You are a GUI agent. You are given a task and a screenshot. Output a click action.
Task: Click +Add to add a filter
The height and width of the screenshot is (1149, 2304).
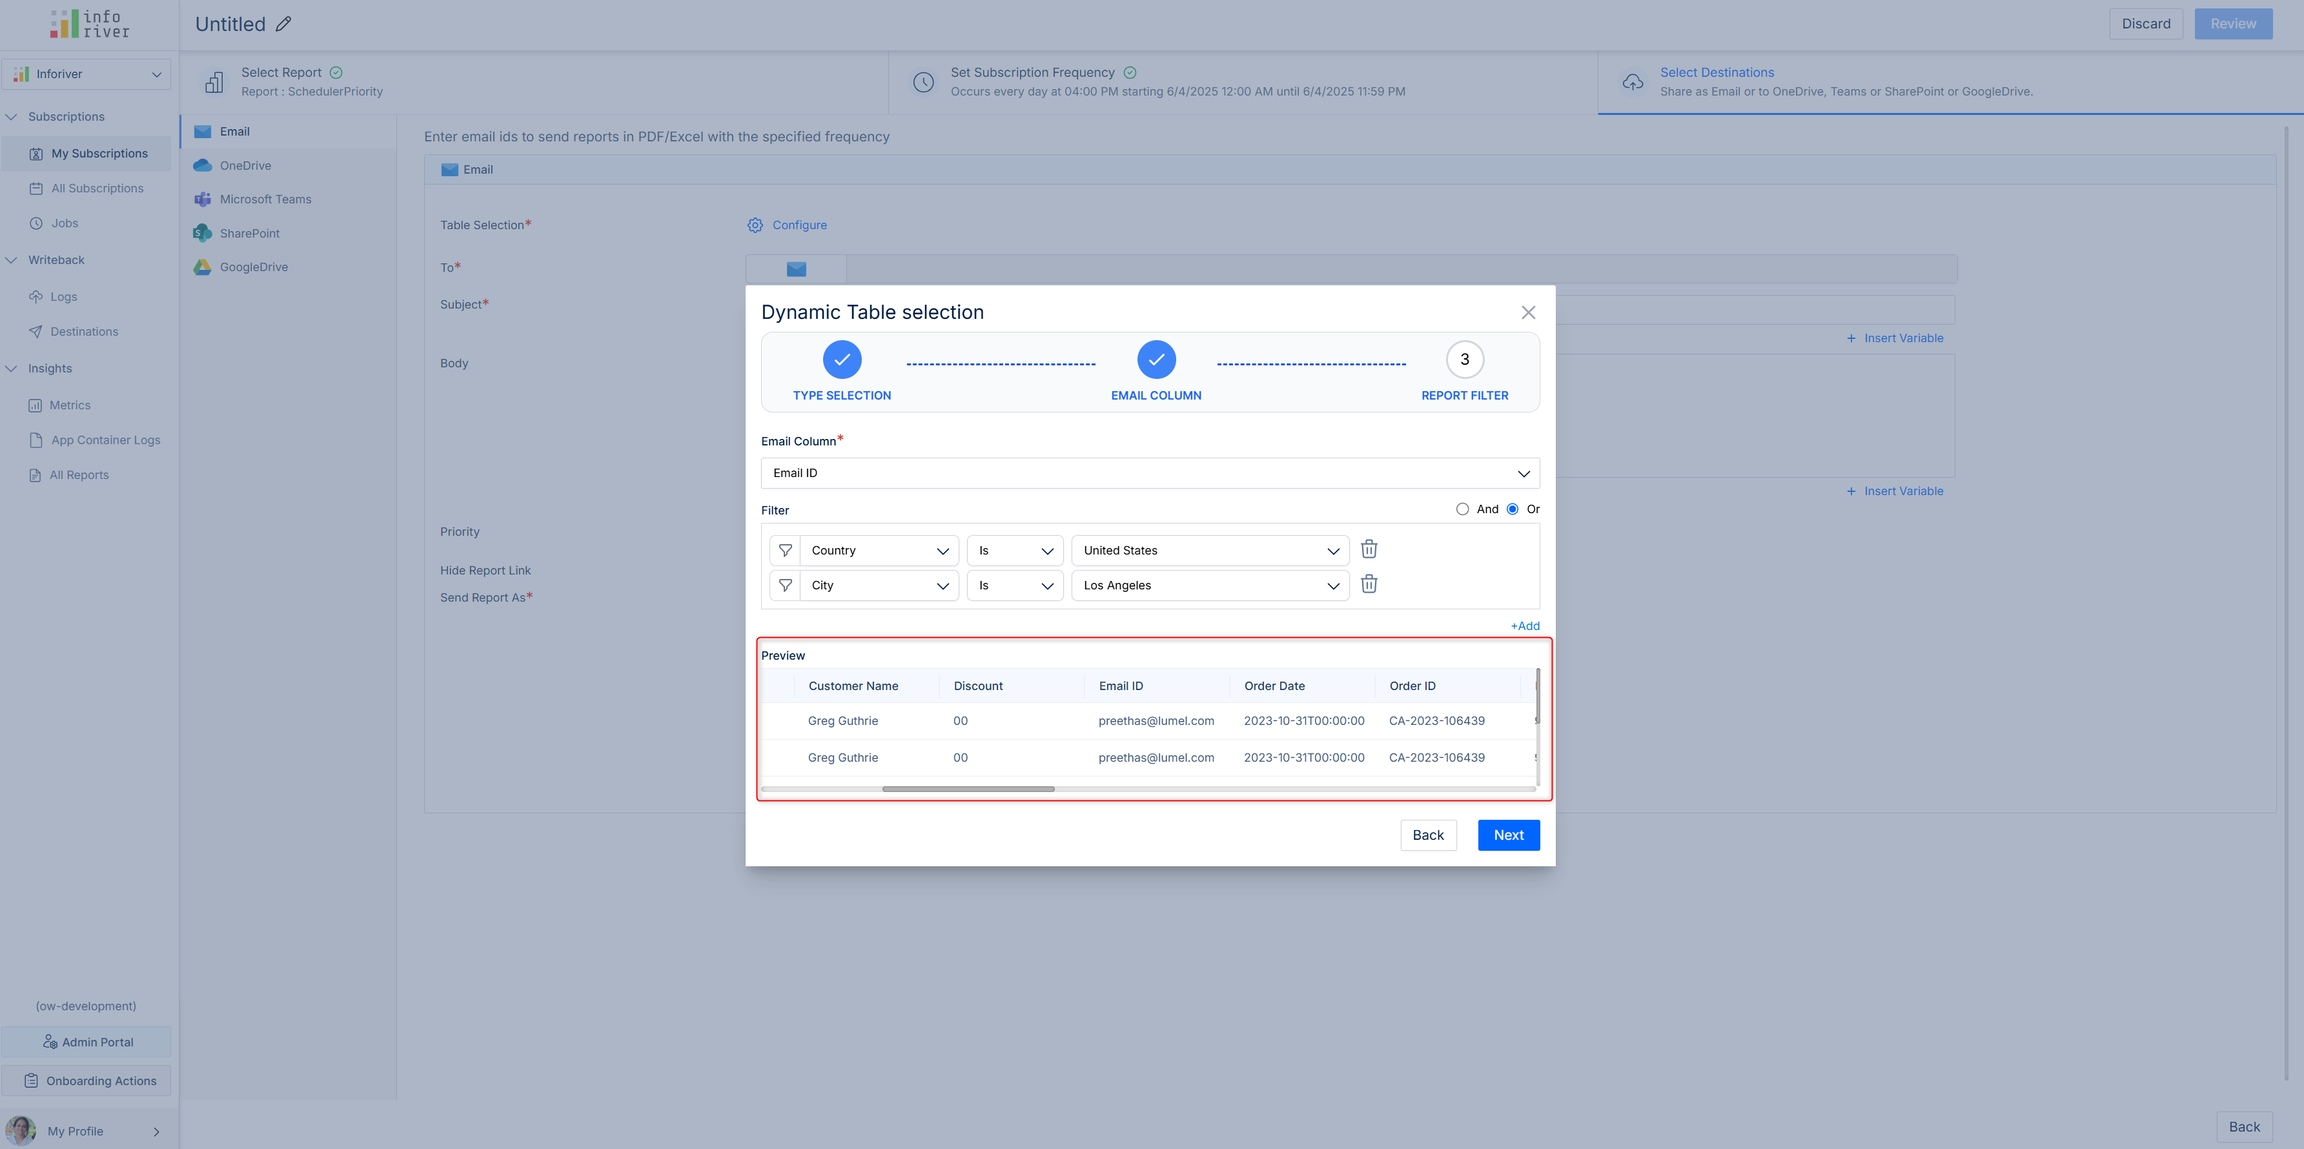(x=1524, y=626)
